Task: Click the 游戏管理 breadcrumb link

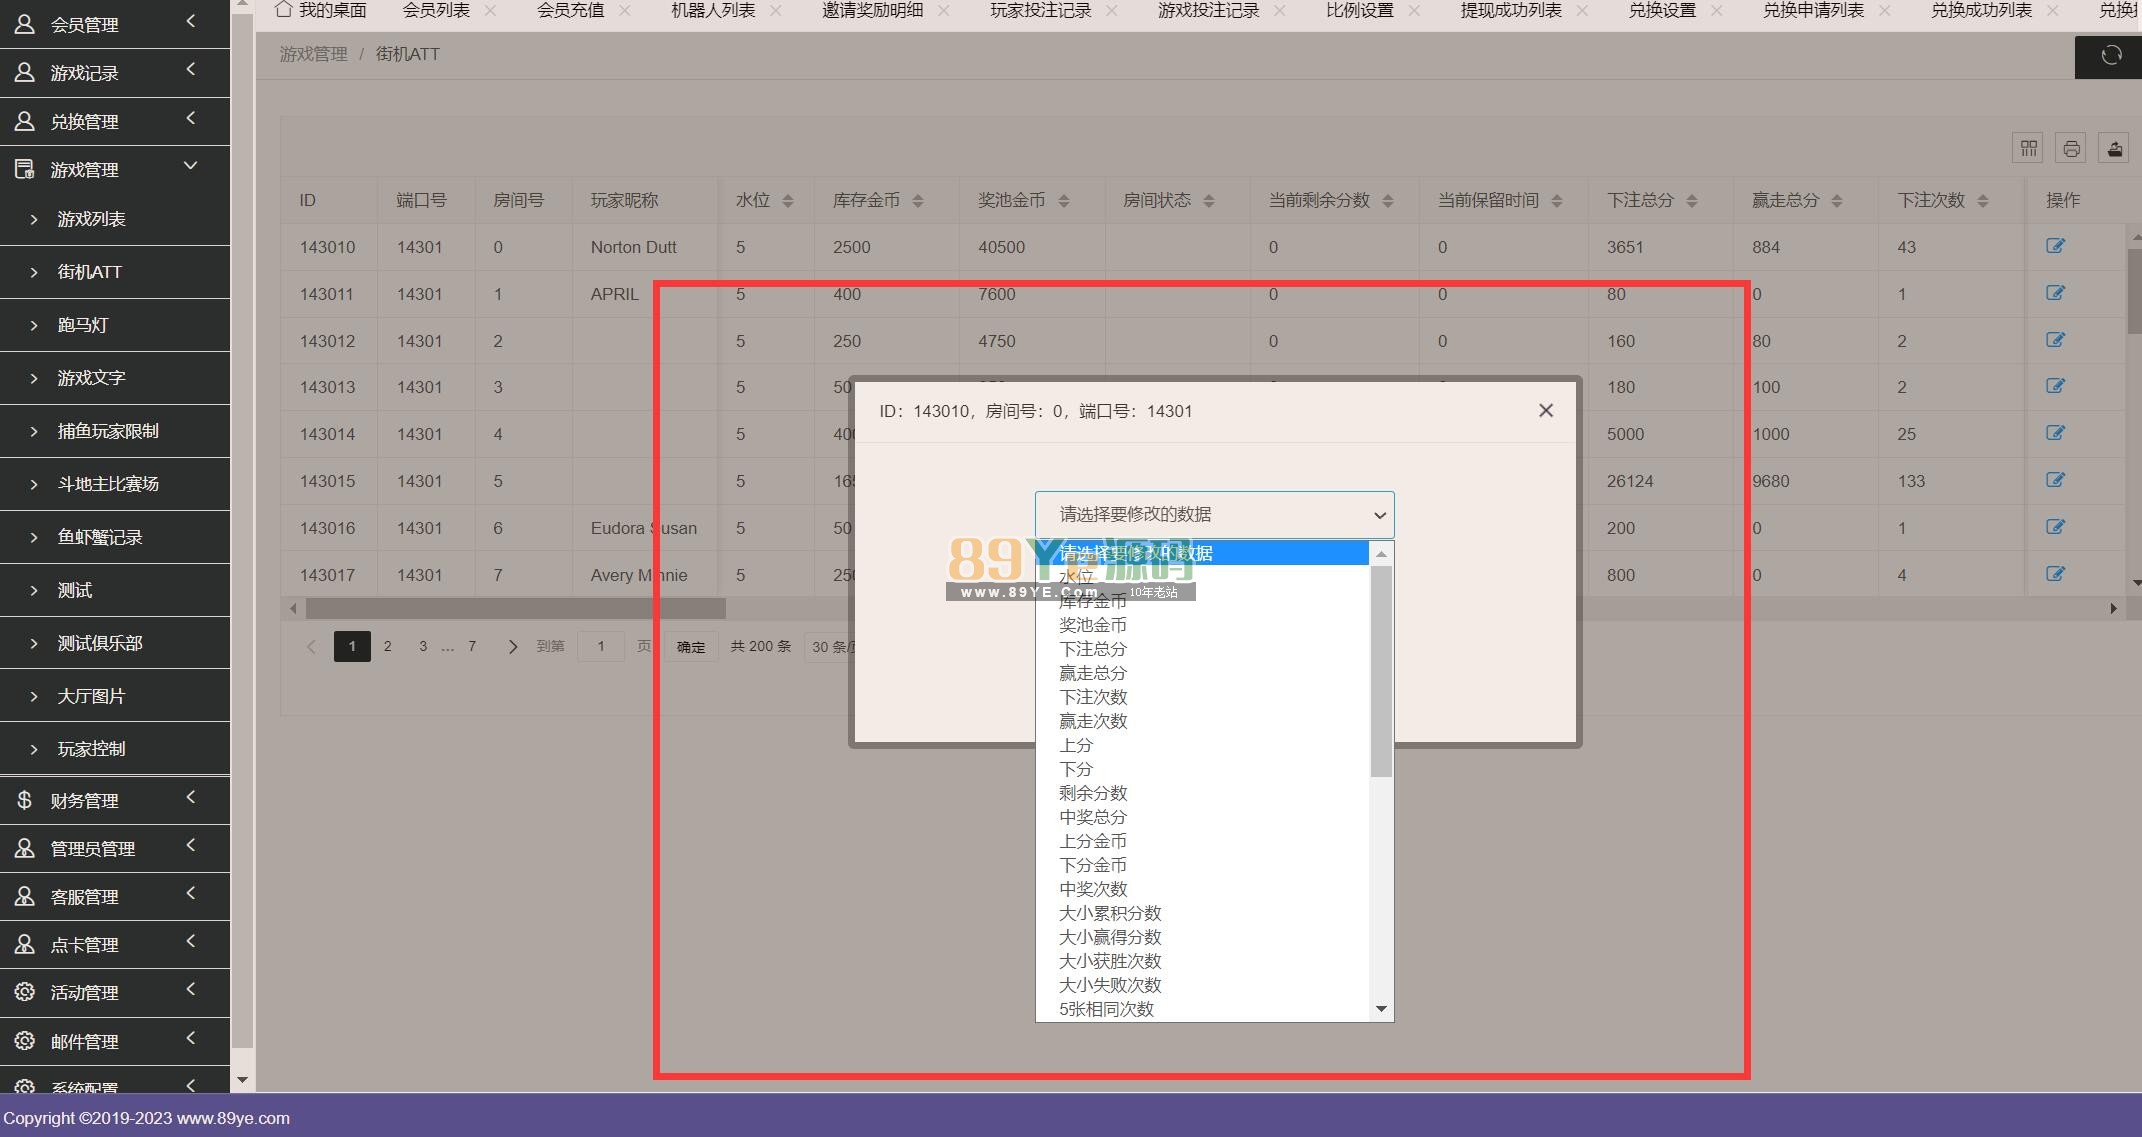Action: tap(313, 54)
